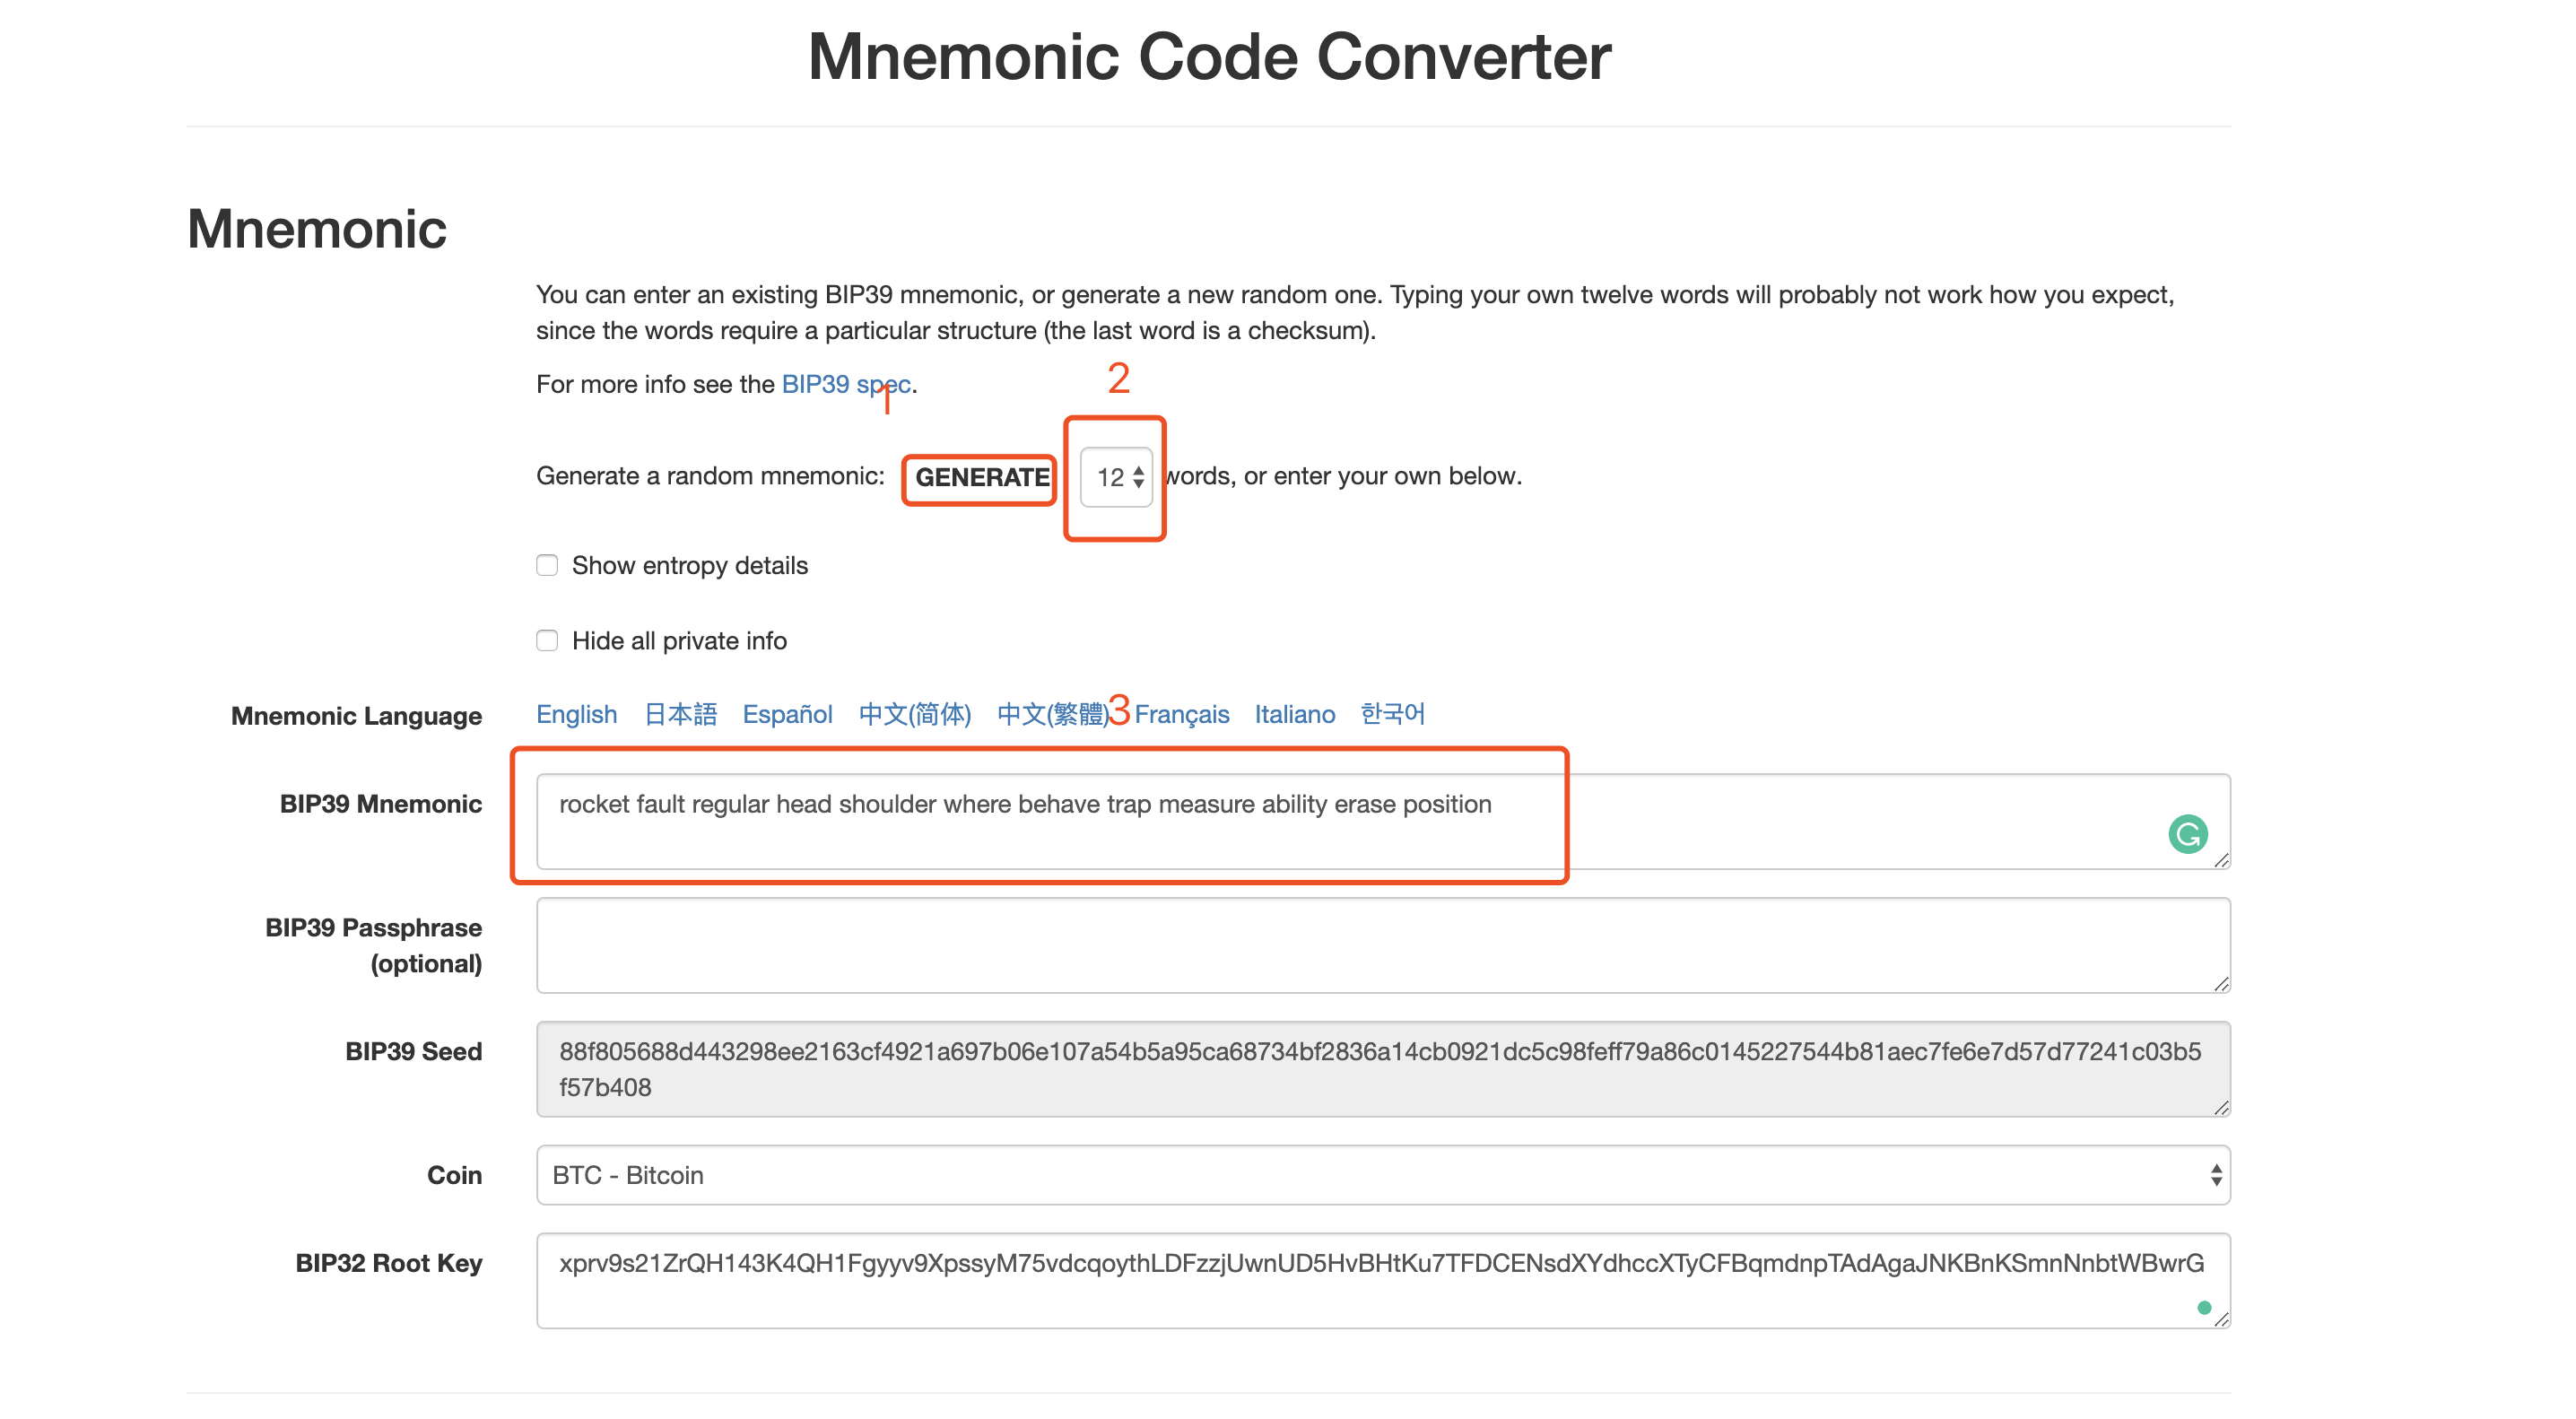Pick Français mnemonic language
Viewport: 2576px width, 1419px height.
coord(1181,714)
